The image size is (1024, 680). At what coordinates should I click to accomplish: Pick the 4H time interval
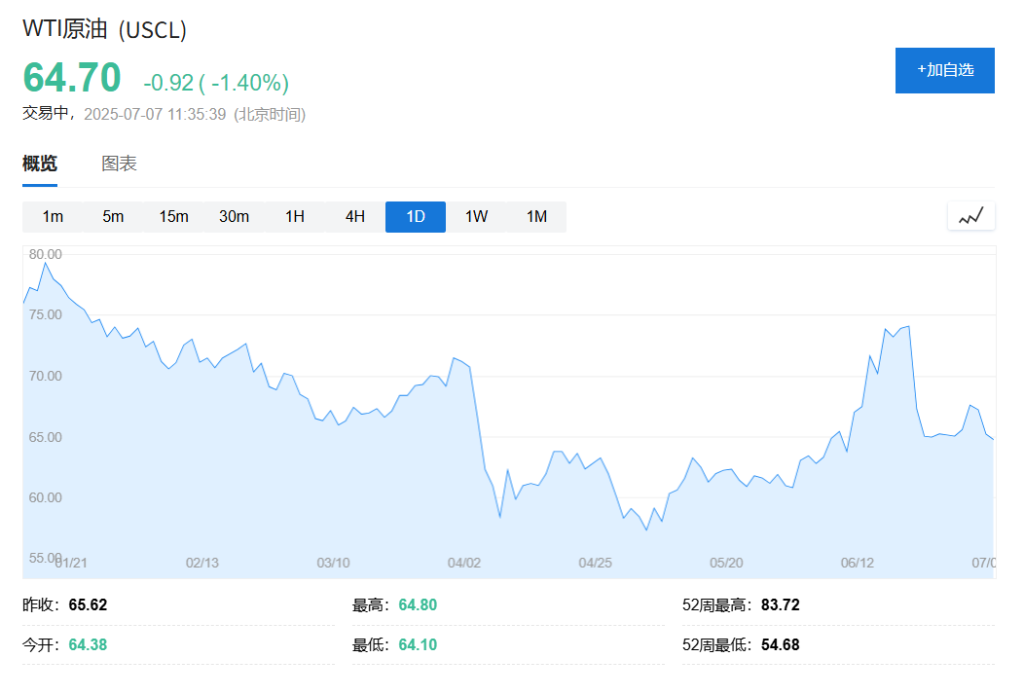coord(355,217)
